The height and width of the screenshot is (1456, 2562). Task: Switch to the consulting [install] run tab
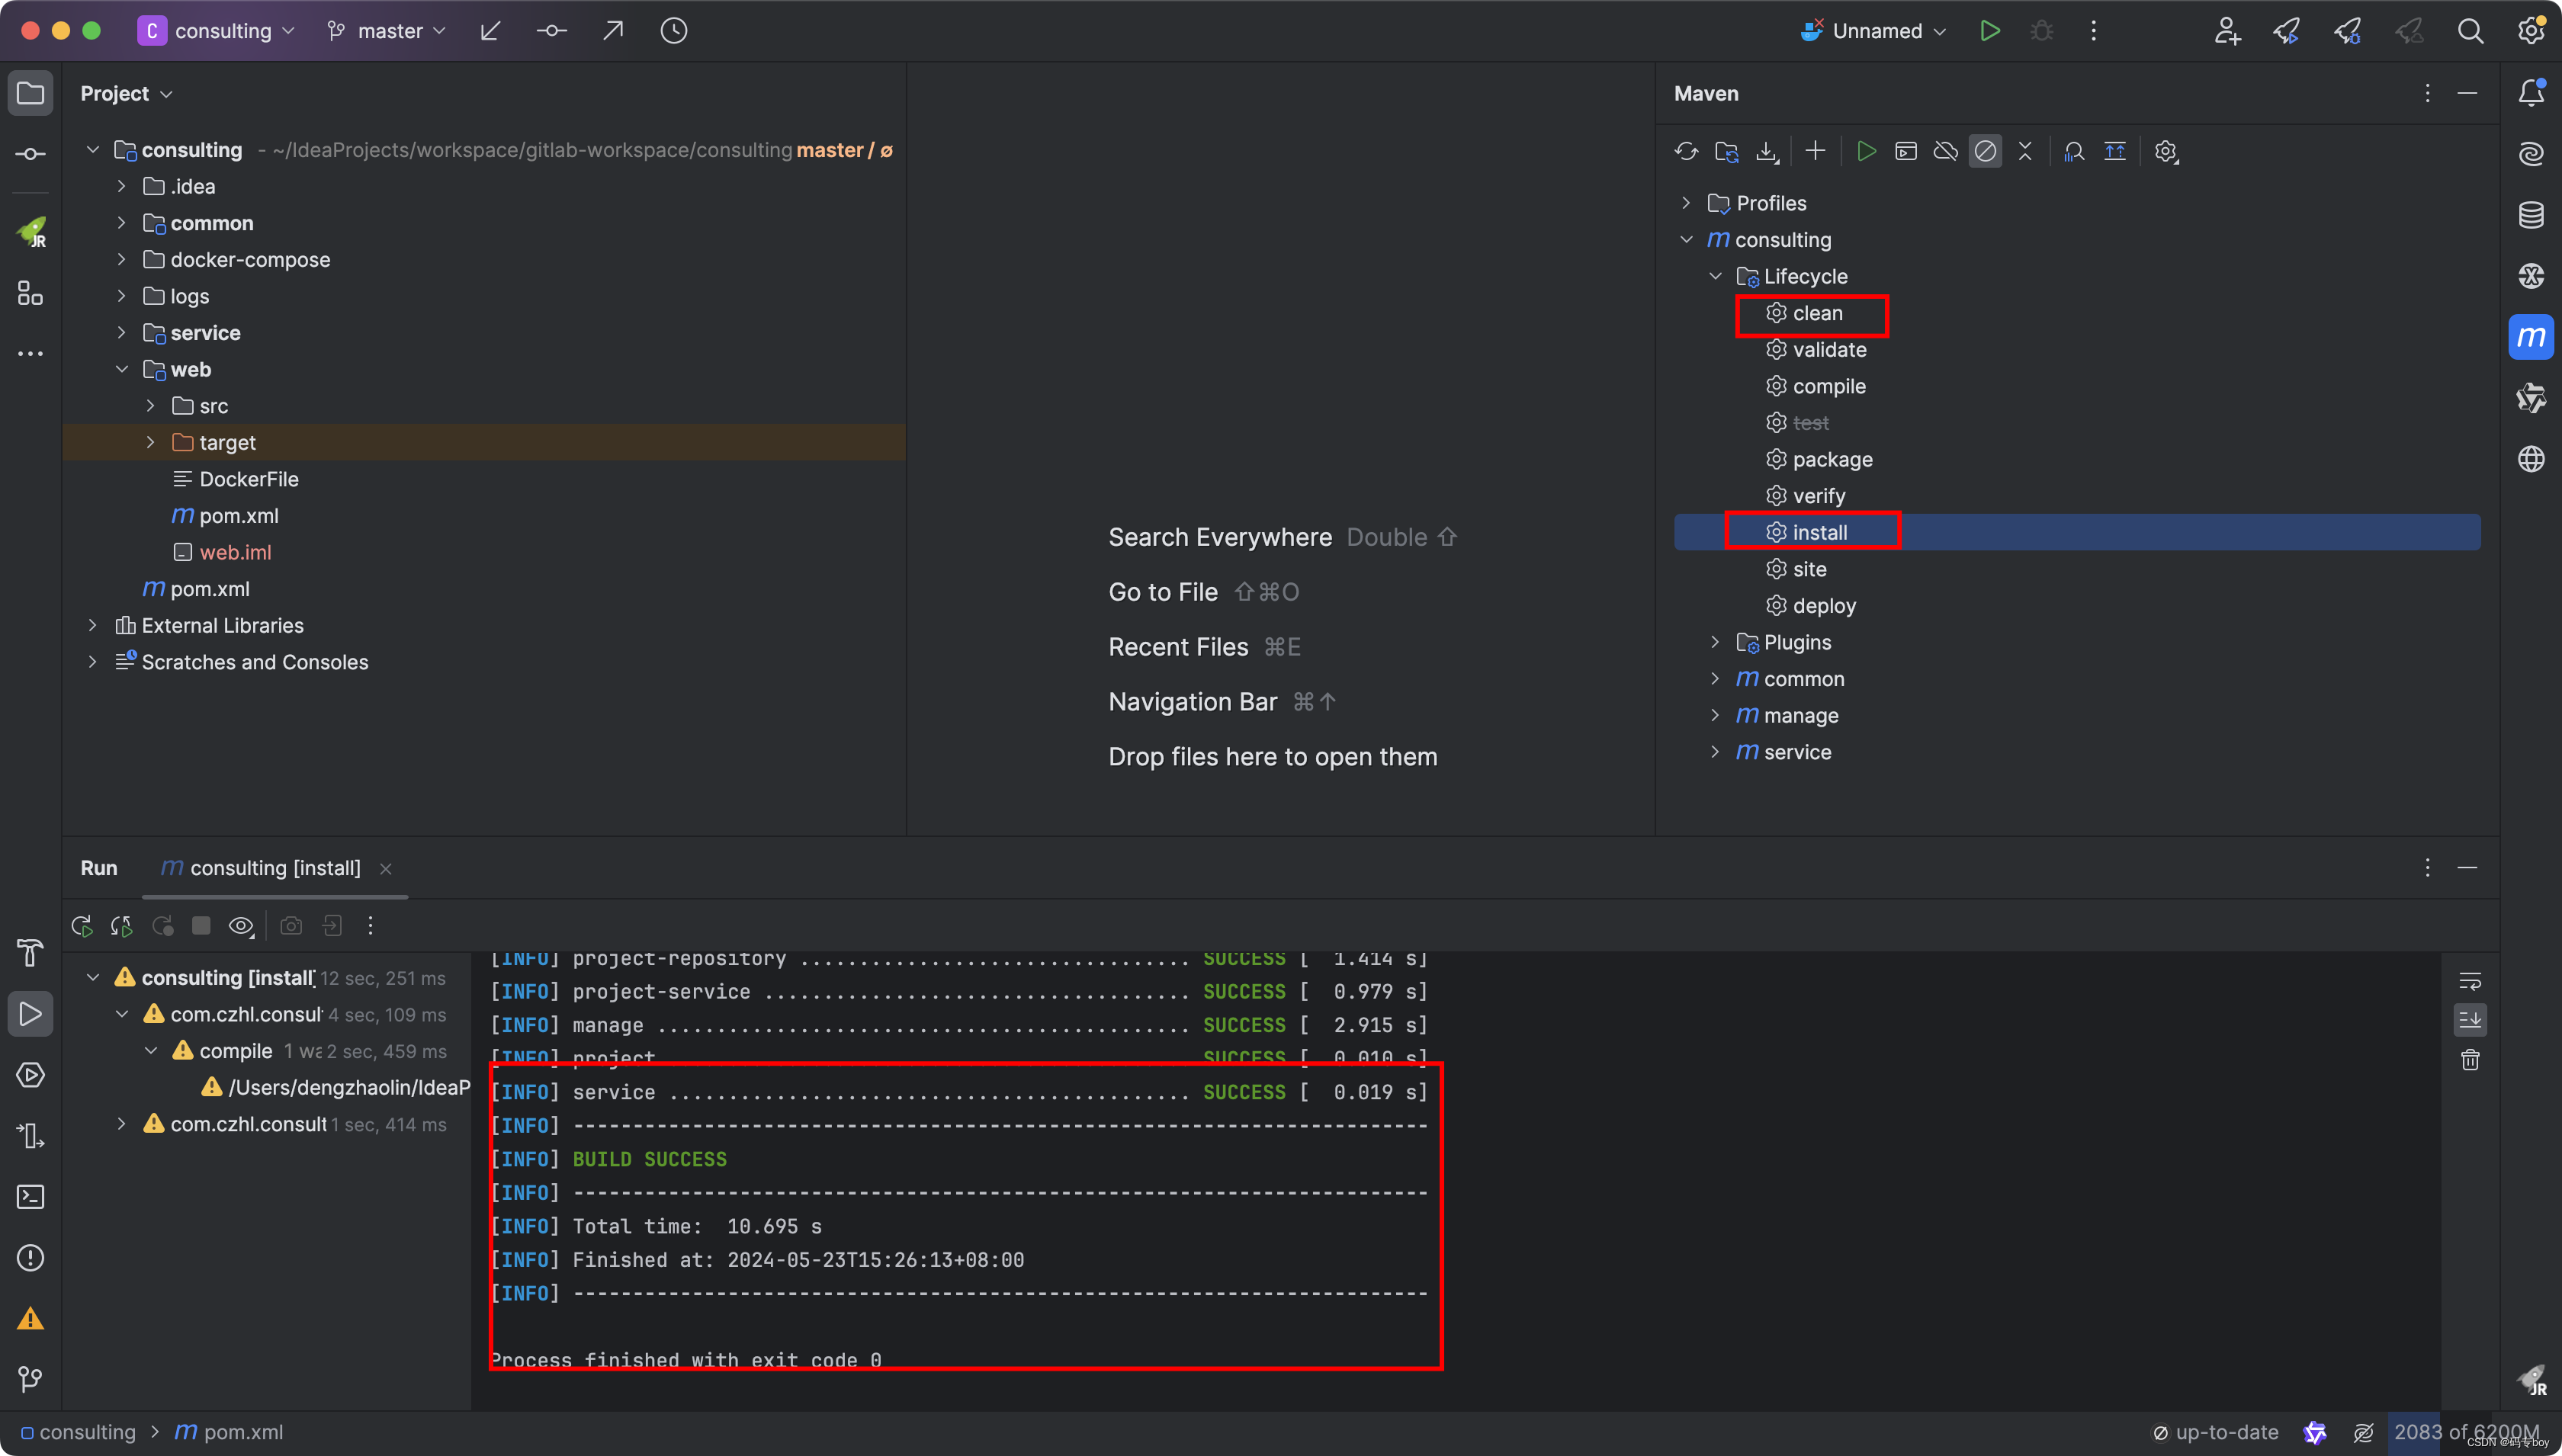click(x=274, y=868)
